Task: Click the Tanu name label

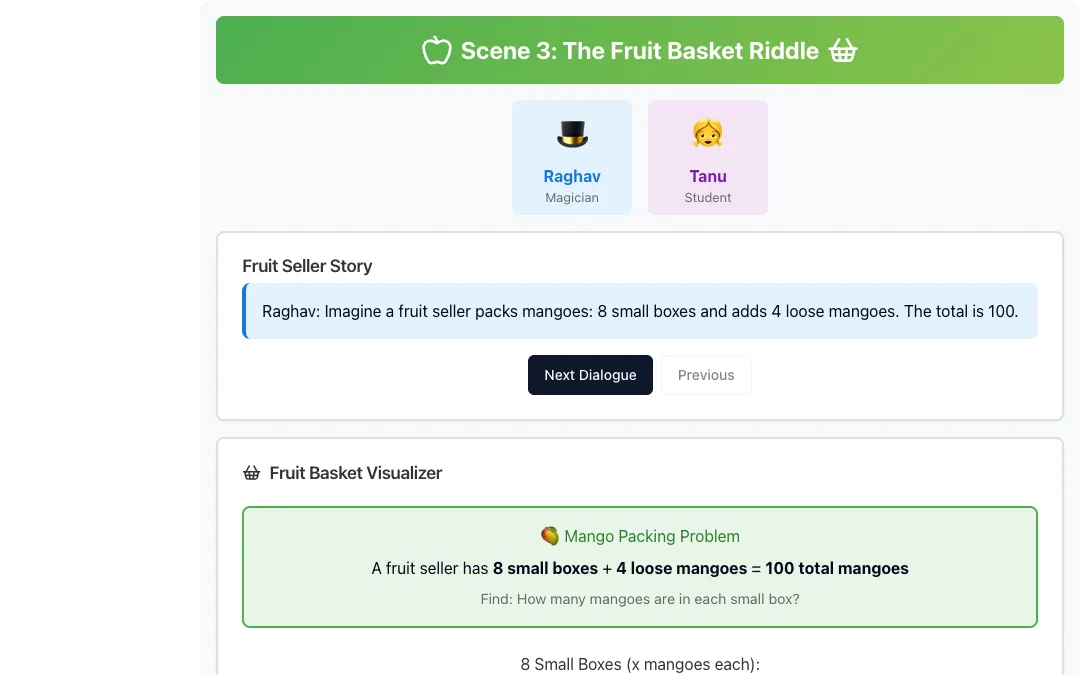Action: (707, 176)
